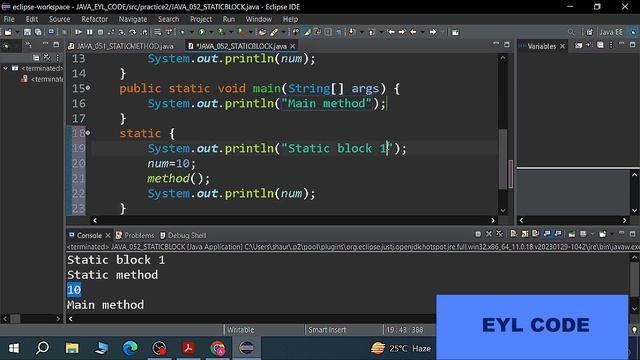
Task: Open Windows Start menu on taskbar
Action: (x=13, y=348)
